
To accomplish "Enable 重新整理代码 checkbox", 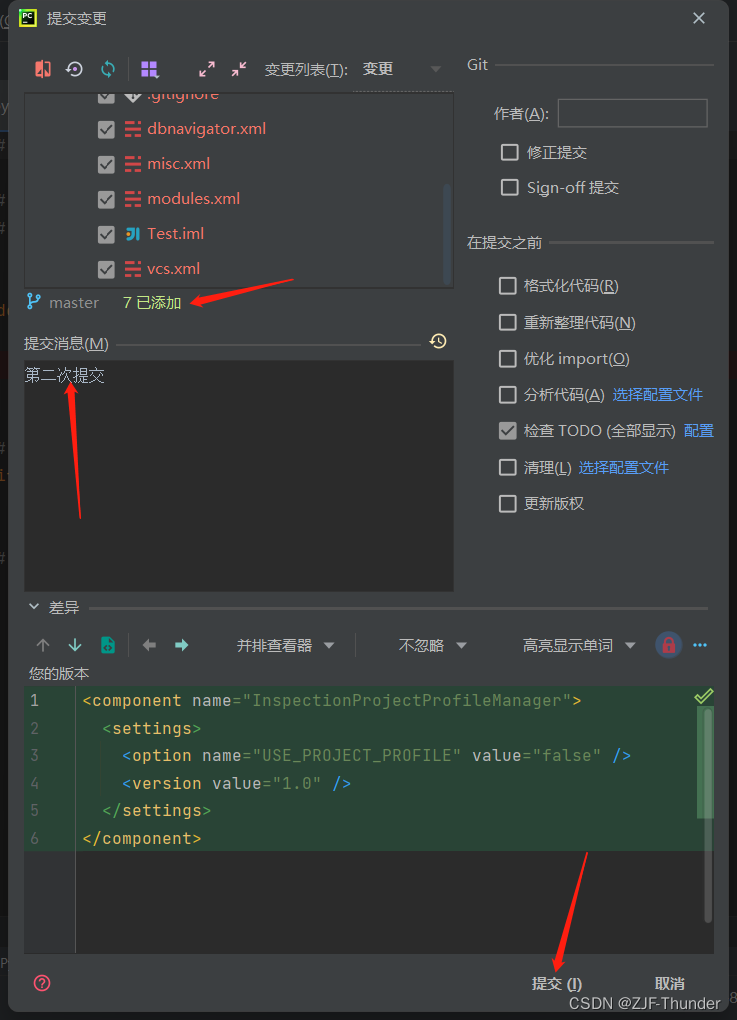I will point(507,322).
